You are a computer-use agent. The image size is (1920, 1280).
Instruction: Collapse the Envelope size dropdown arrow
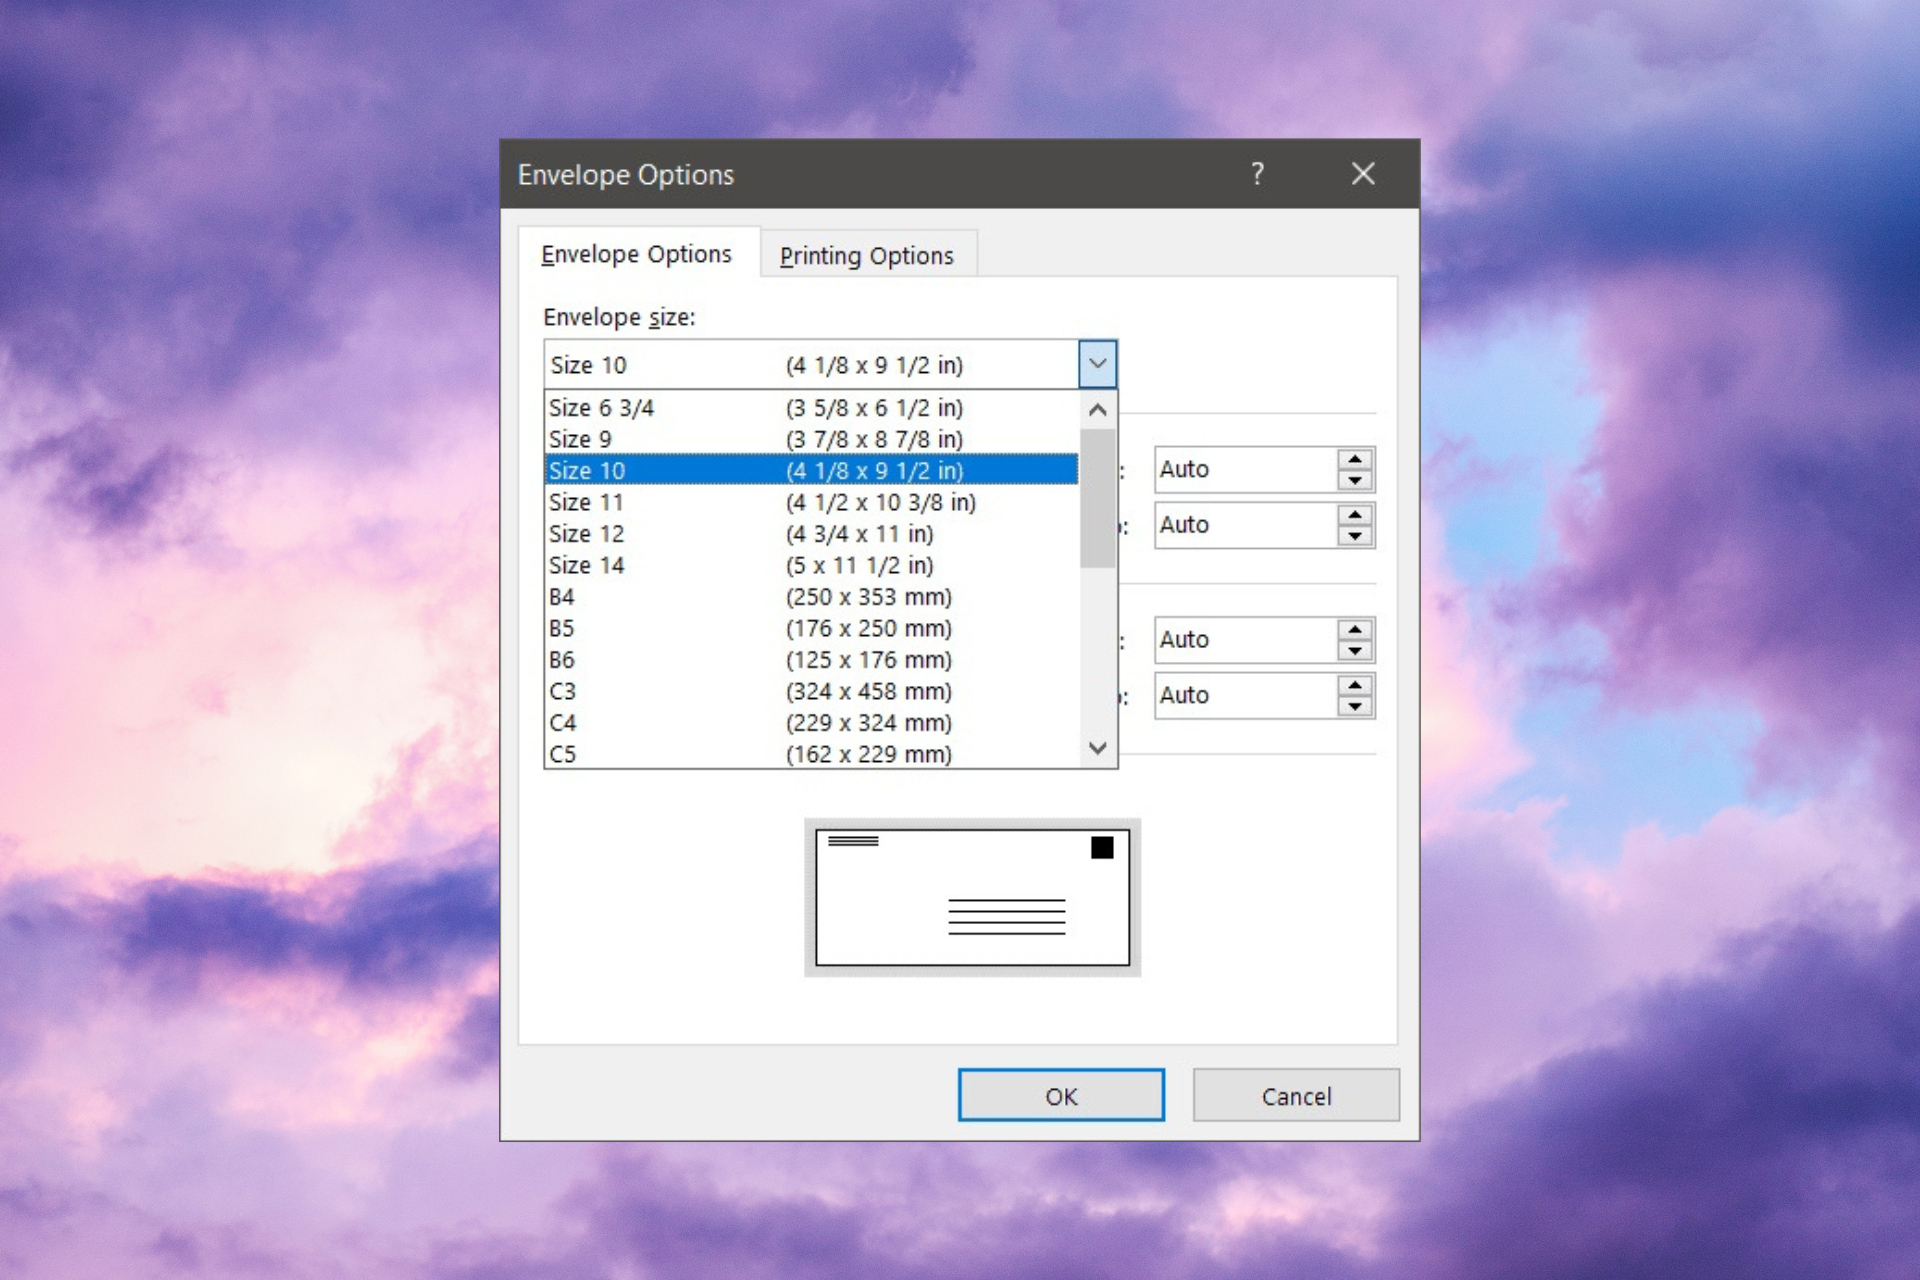(1097, 364)
